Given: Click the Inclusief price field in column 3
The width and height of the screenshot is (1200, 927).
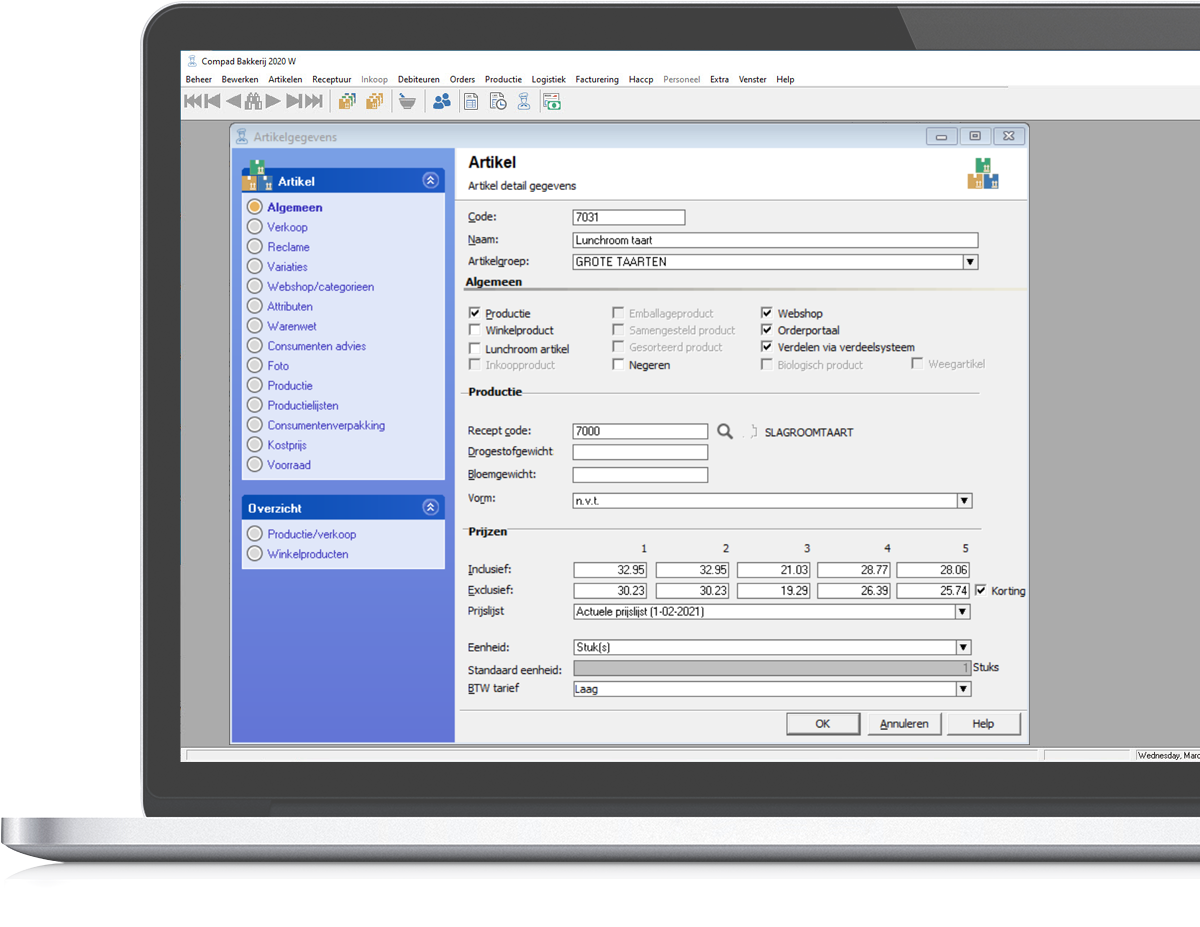Looking at the screenshot, I should pos(773,570).
